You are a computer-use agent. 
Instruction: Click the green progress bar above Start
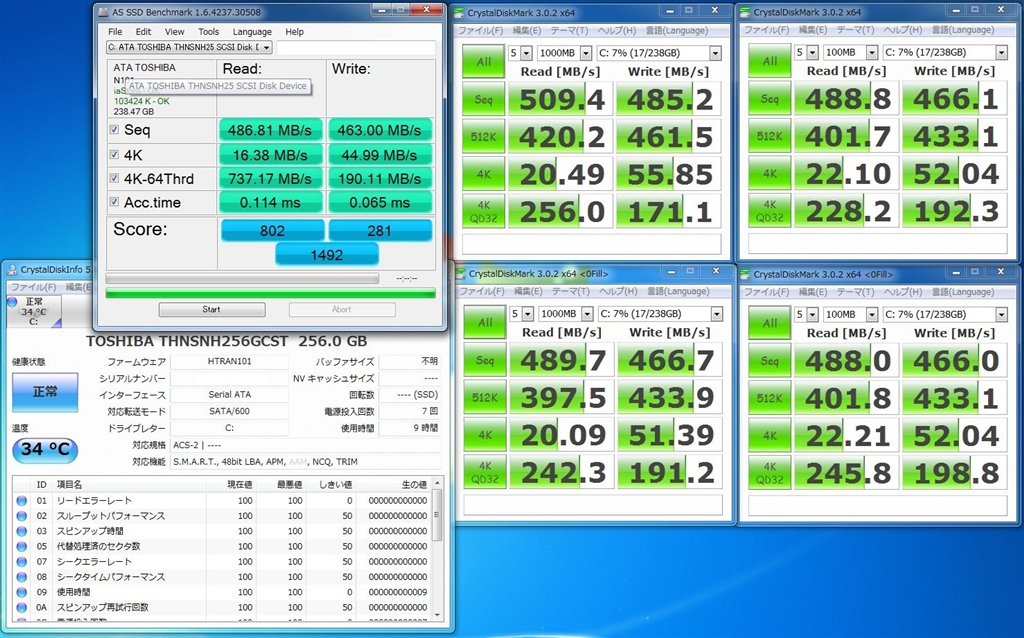270,293
